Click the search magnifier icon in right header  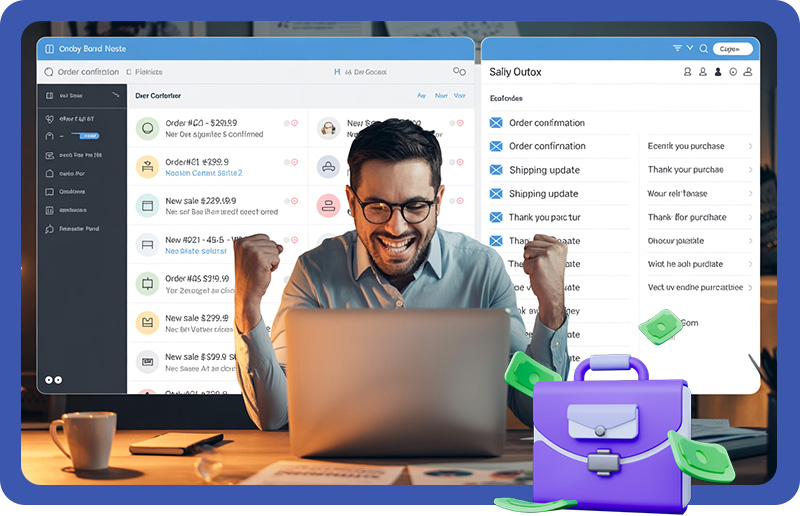coord(704,48)
